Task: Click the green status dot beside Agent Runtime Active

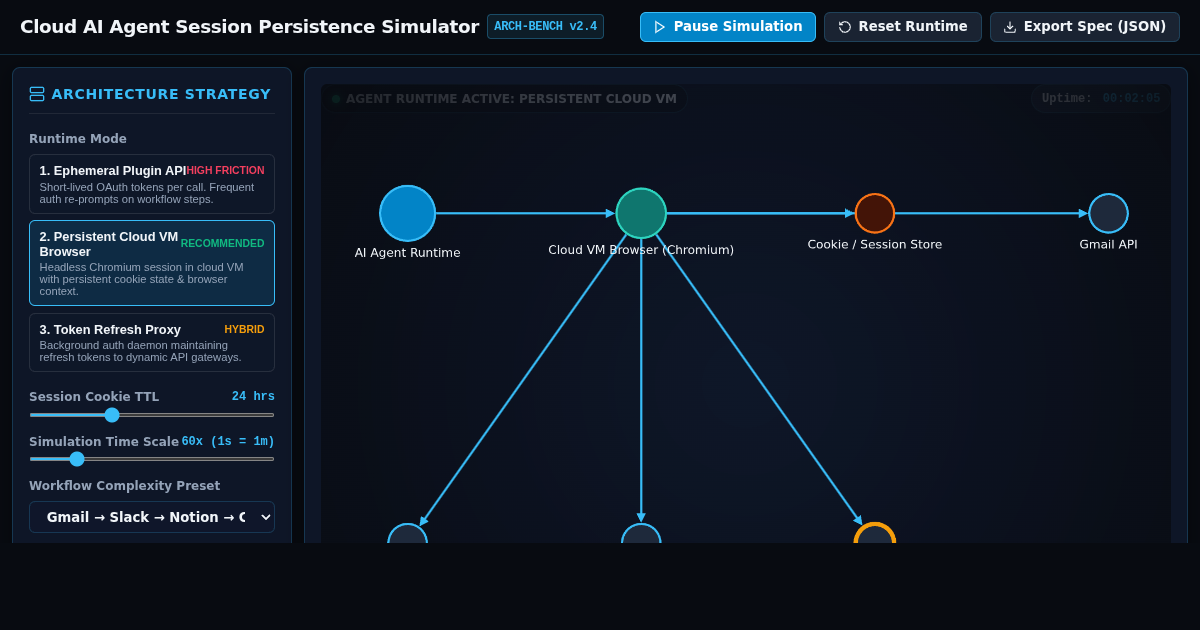Action: point(336,99)
